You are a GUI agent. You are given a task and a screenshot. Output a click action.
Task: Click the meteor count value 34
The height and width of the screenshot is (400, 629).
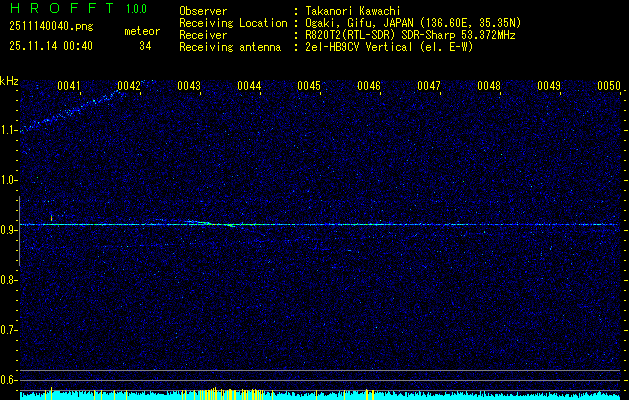tap(145, 46)
